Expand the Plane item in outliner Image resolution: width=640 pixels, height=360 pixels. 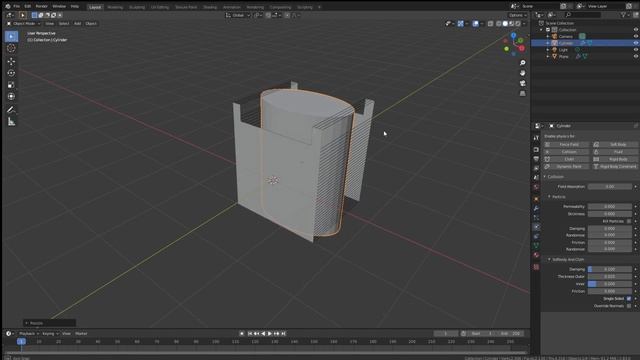pyautogui.click(x=548, y=56)
